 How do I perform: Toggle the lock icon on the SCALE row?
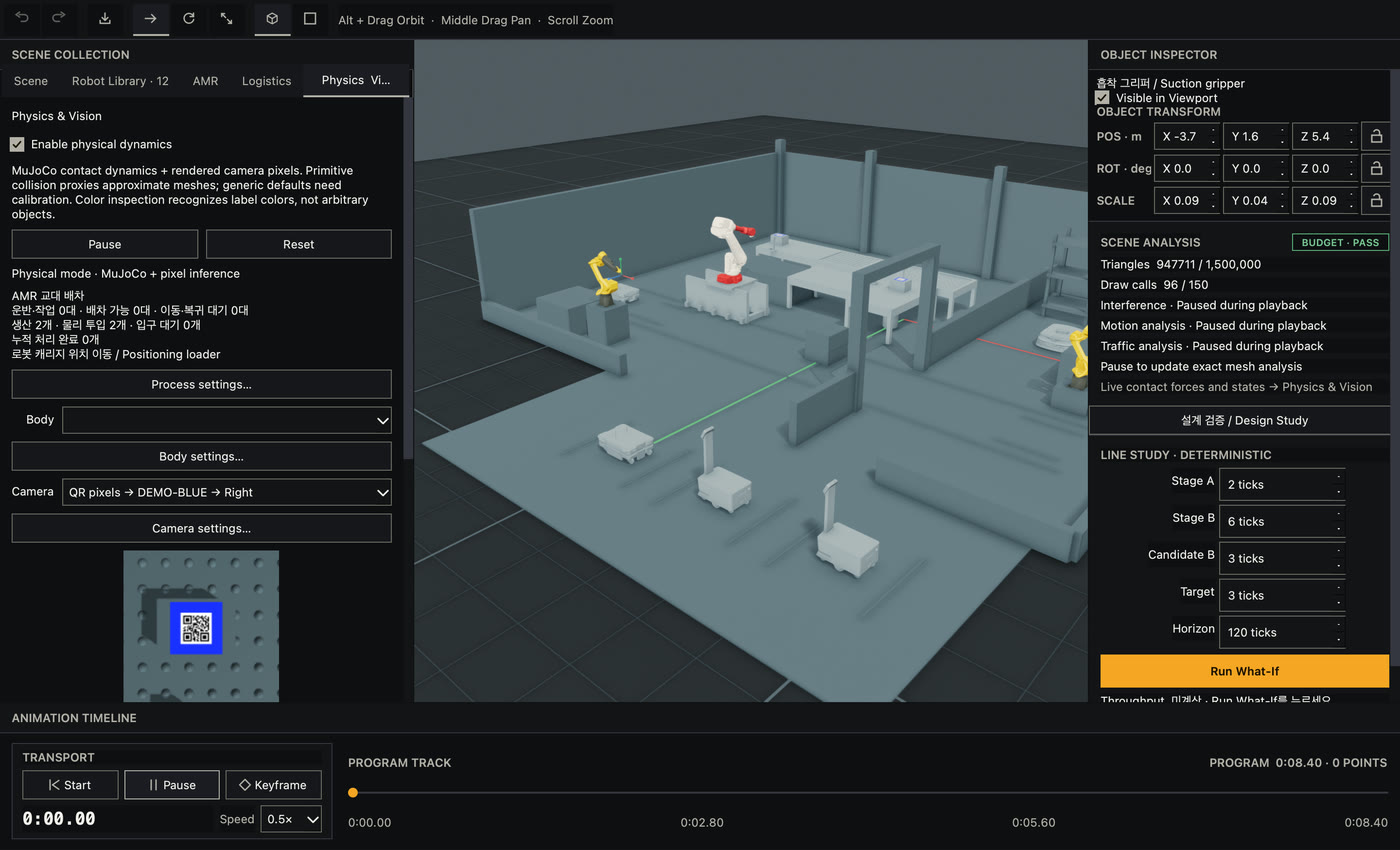pos(1377,200)
